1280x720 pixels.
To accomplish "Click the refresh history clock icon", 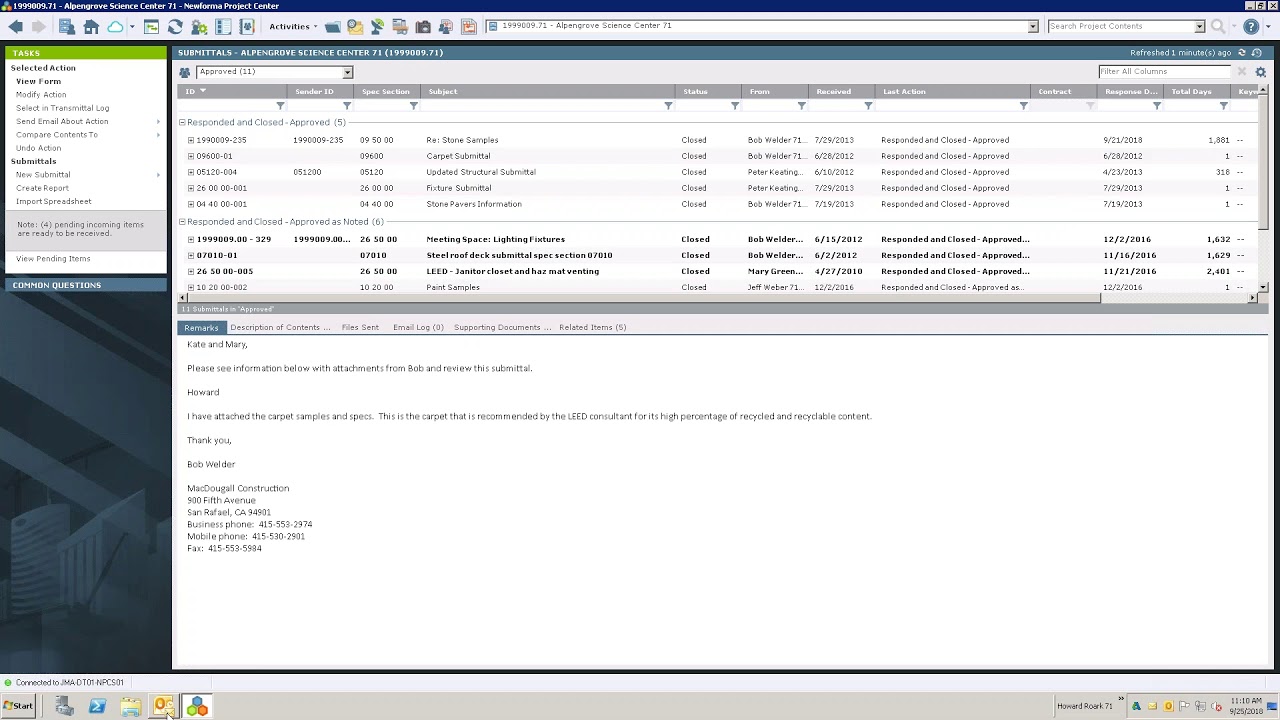I will coord(1256,52).
